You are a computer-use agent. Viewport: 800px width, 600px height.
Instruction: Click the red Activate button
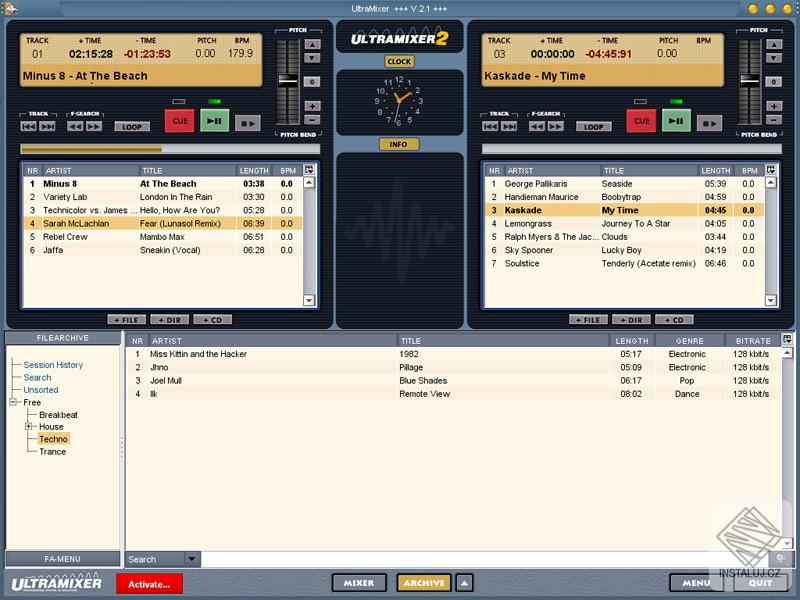[149, 584]
